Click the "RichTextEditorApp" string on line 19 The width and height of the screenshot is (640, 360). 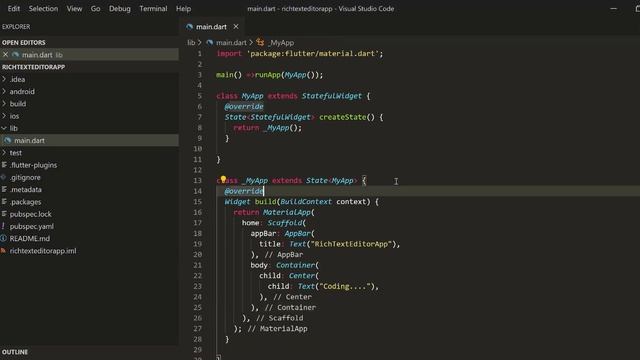coord(351,244)
